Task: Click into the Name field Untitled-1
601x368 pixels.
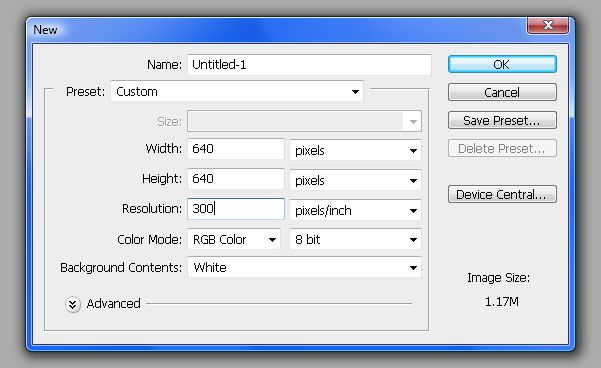Action: coord(309,64)
